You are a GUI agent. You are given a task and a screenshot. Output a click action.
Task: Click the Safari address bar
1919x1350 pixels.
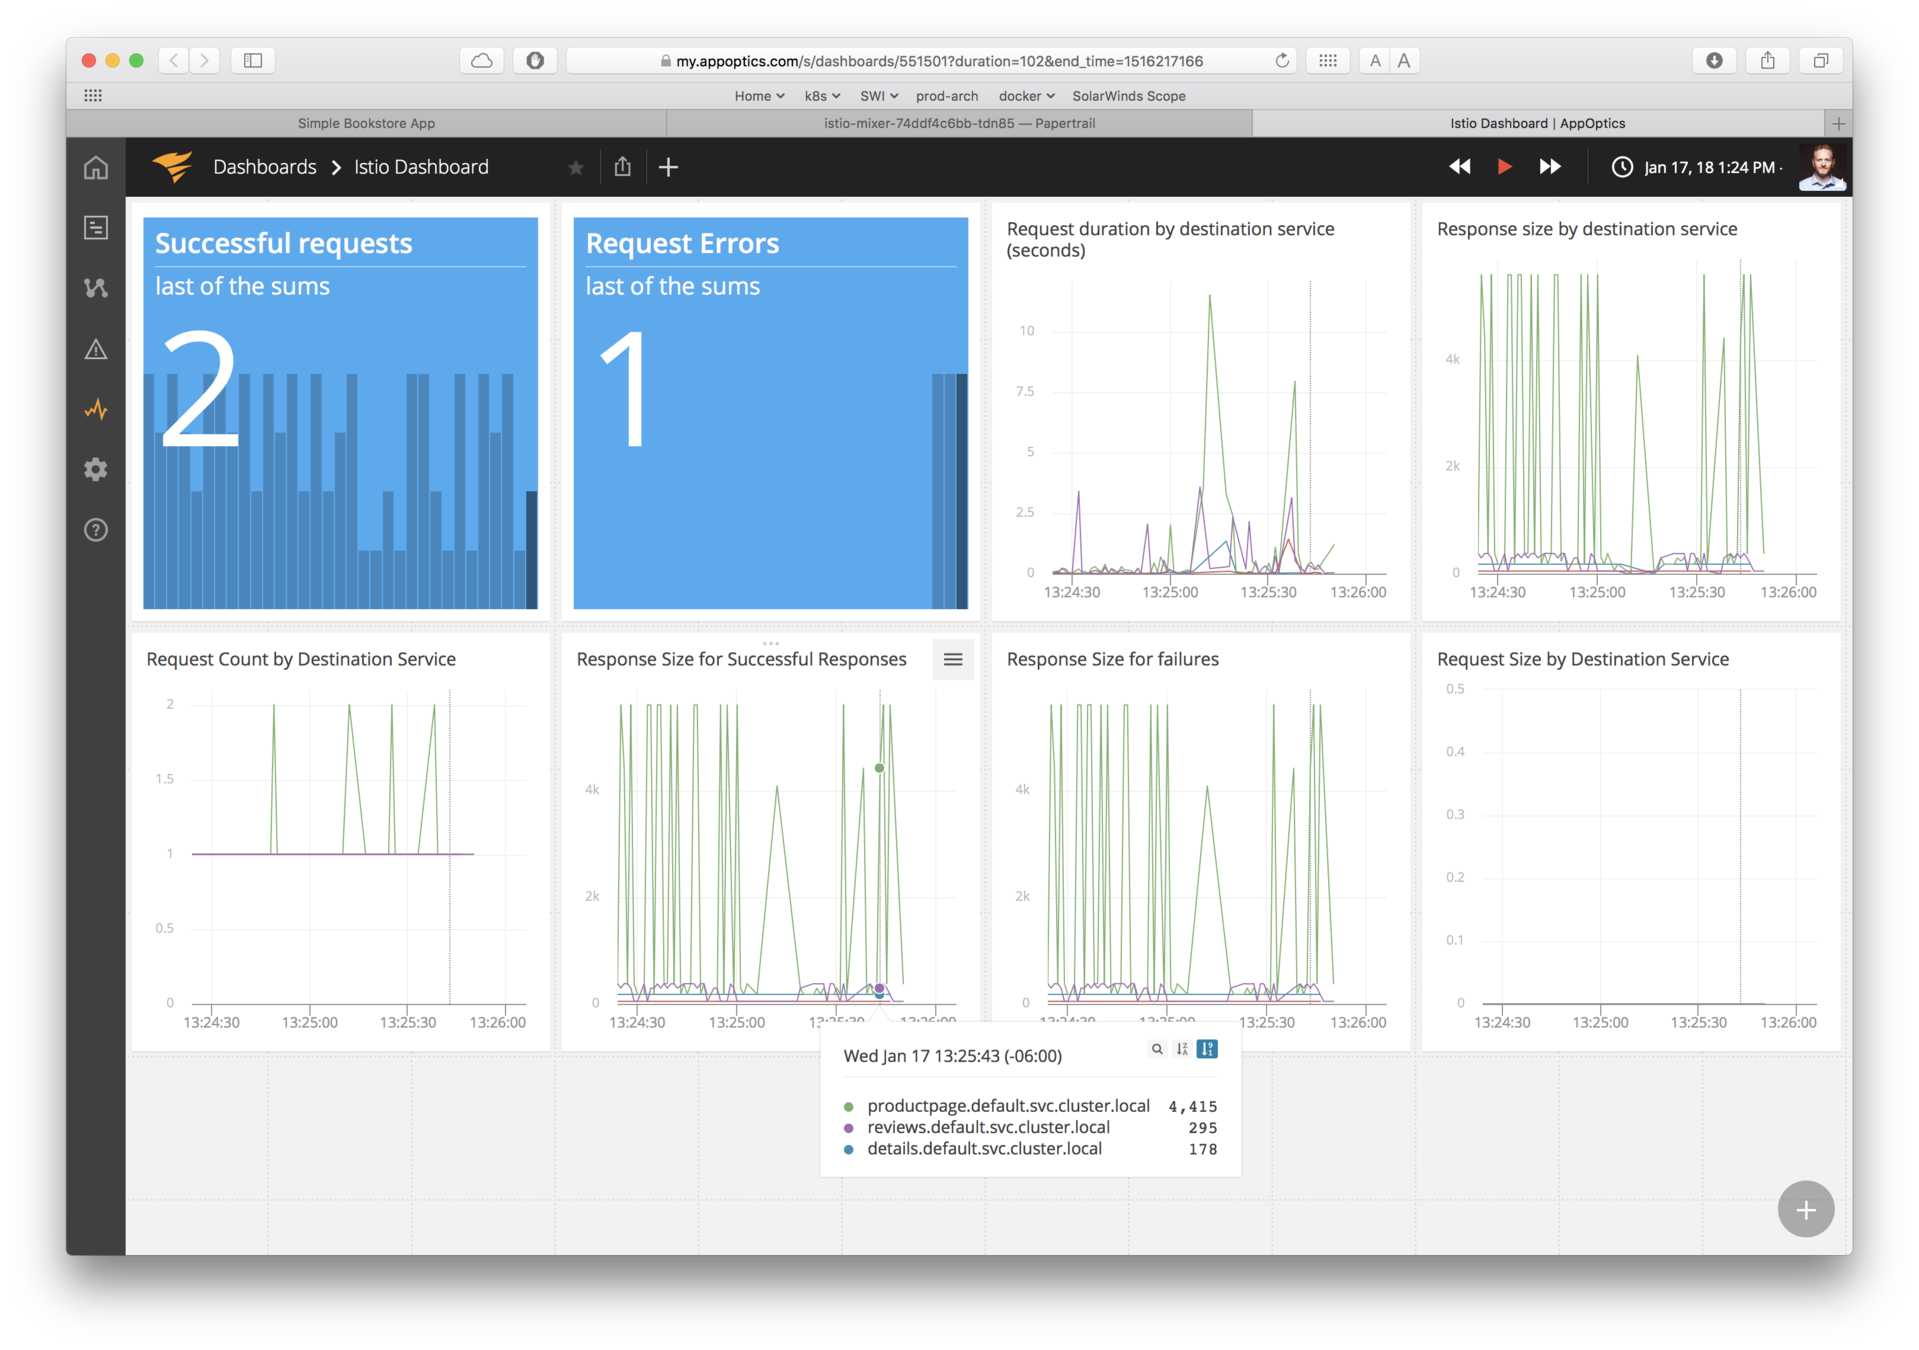pyautogui.click(x=931, y=61)
